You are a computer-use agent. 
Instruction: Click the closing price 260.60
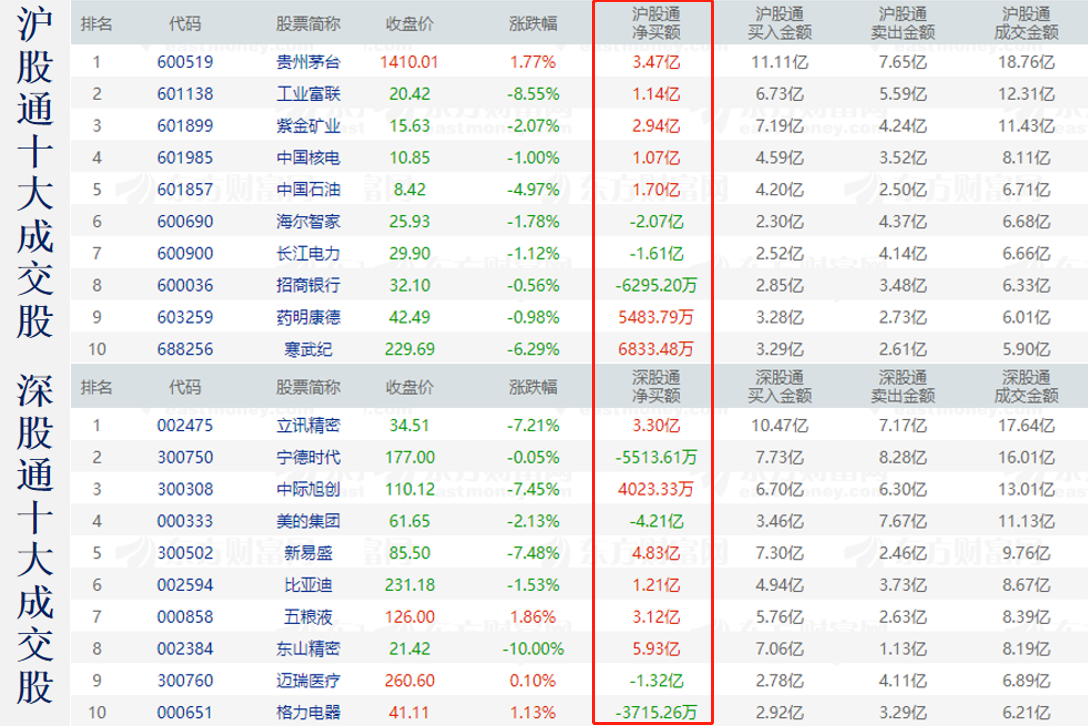tap(409, 681)
